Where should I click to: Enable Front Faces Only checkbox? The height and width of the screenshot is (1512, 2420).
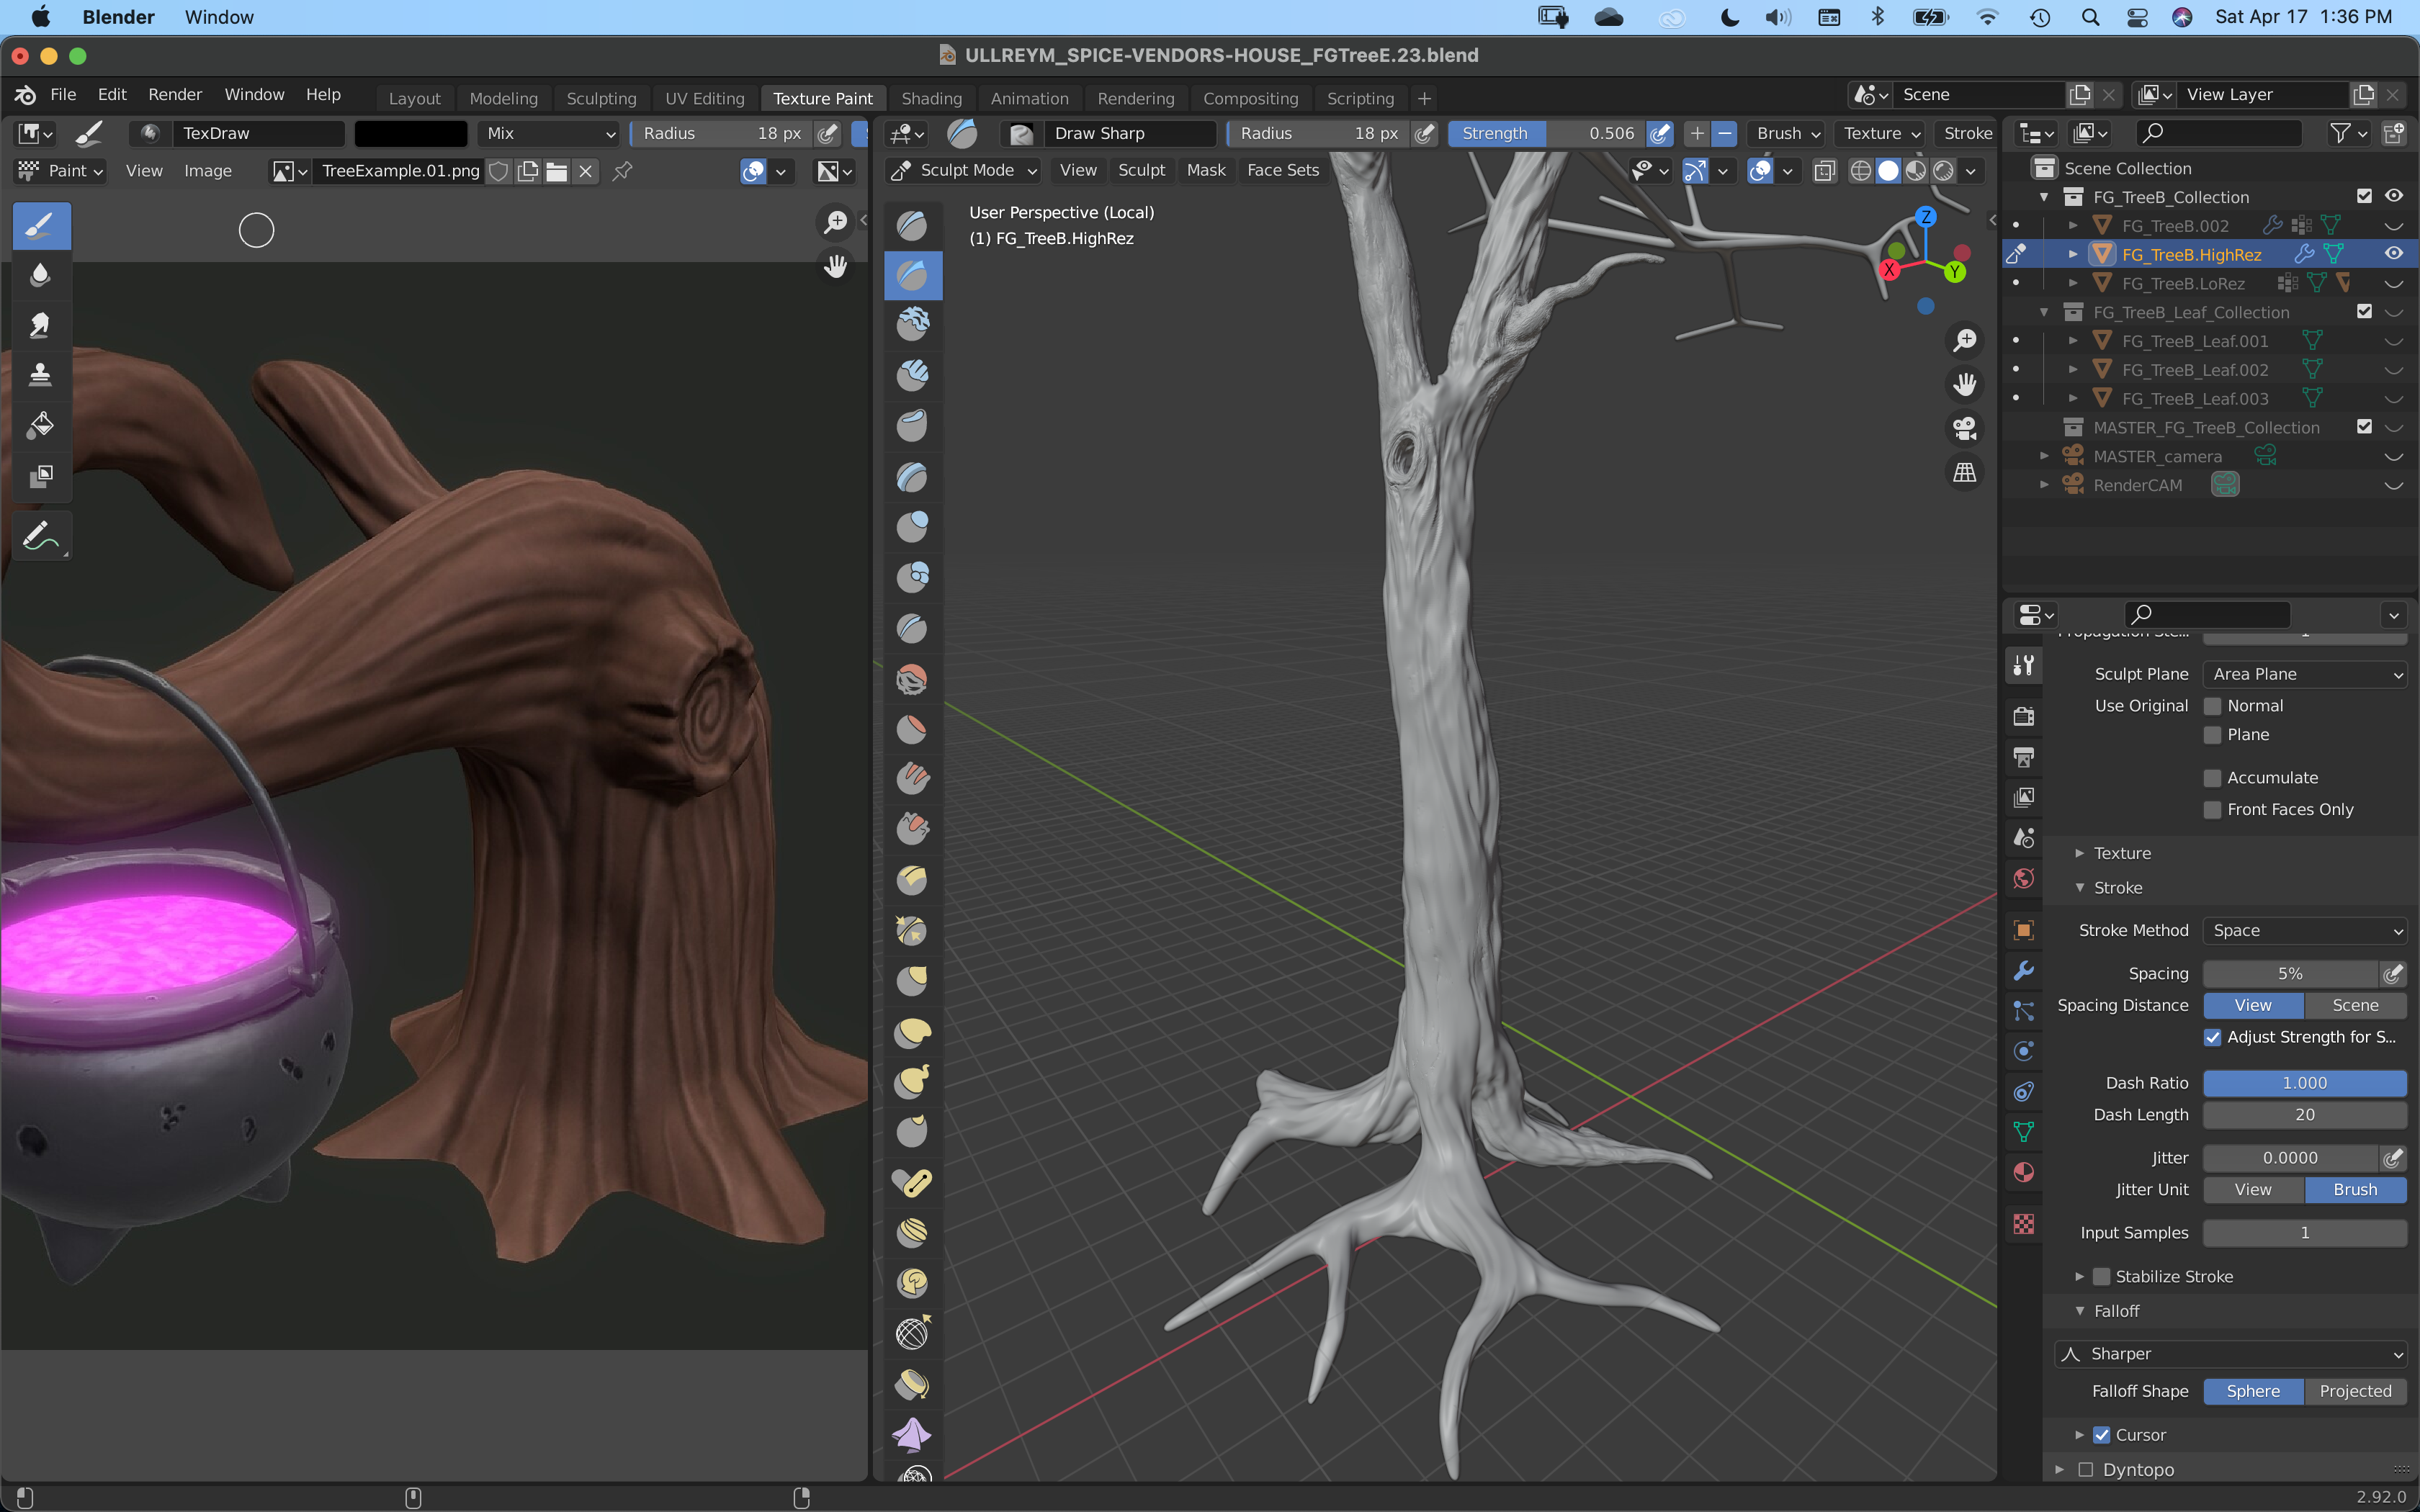[x=2213, y=810]
